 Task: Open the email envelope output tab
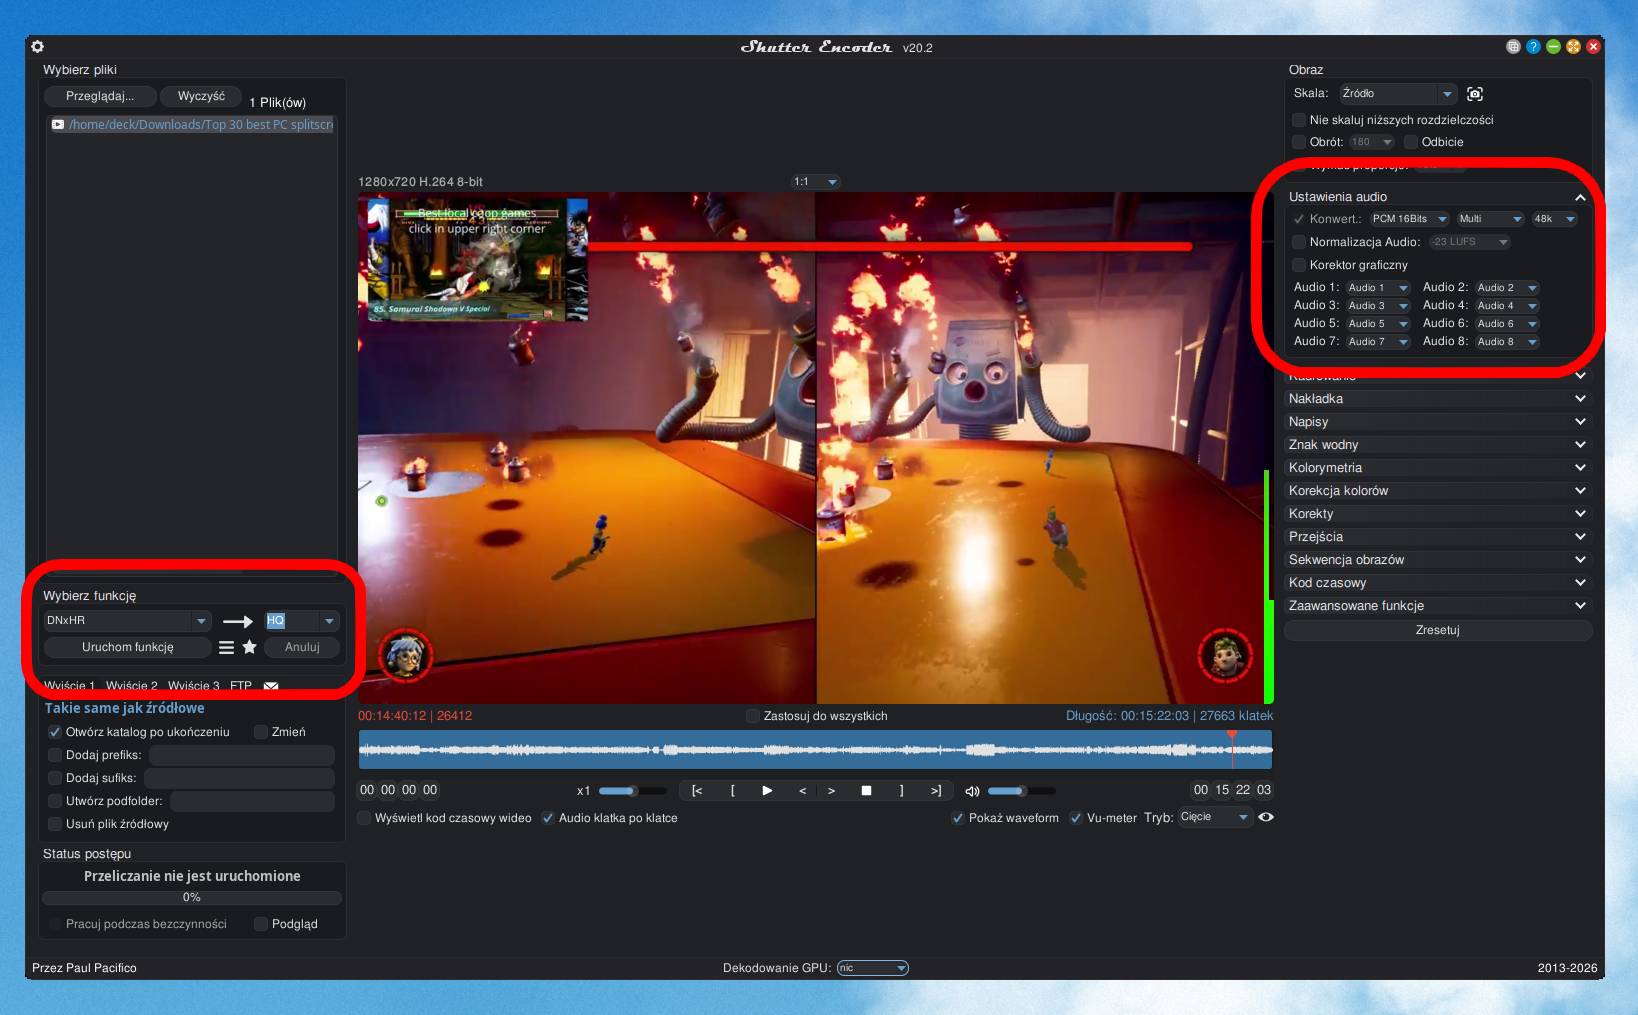click(271, 686)
